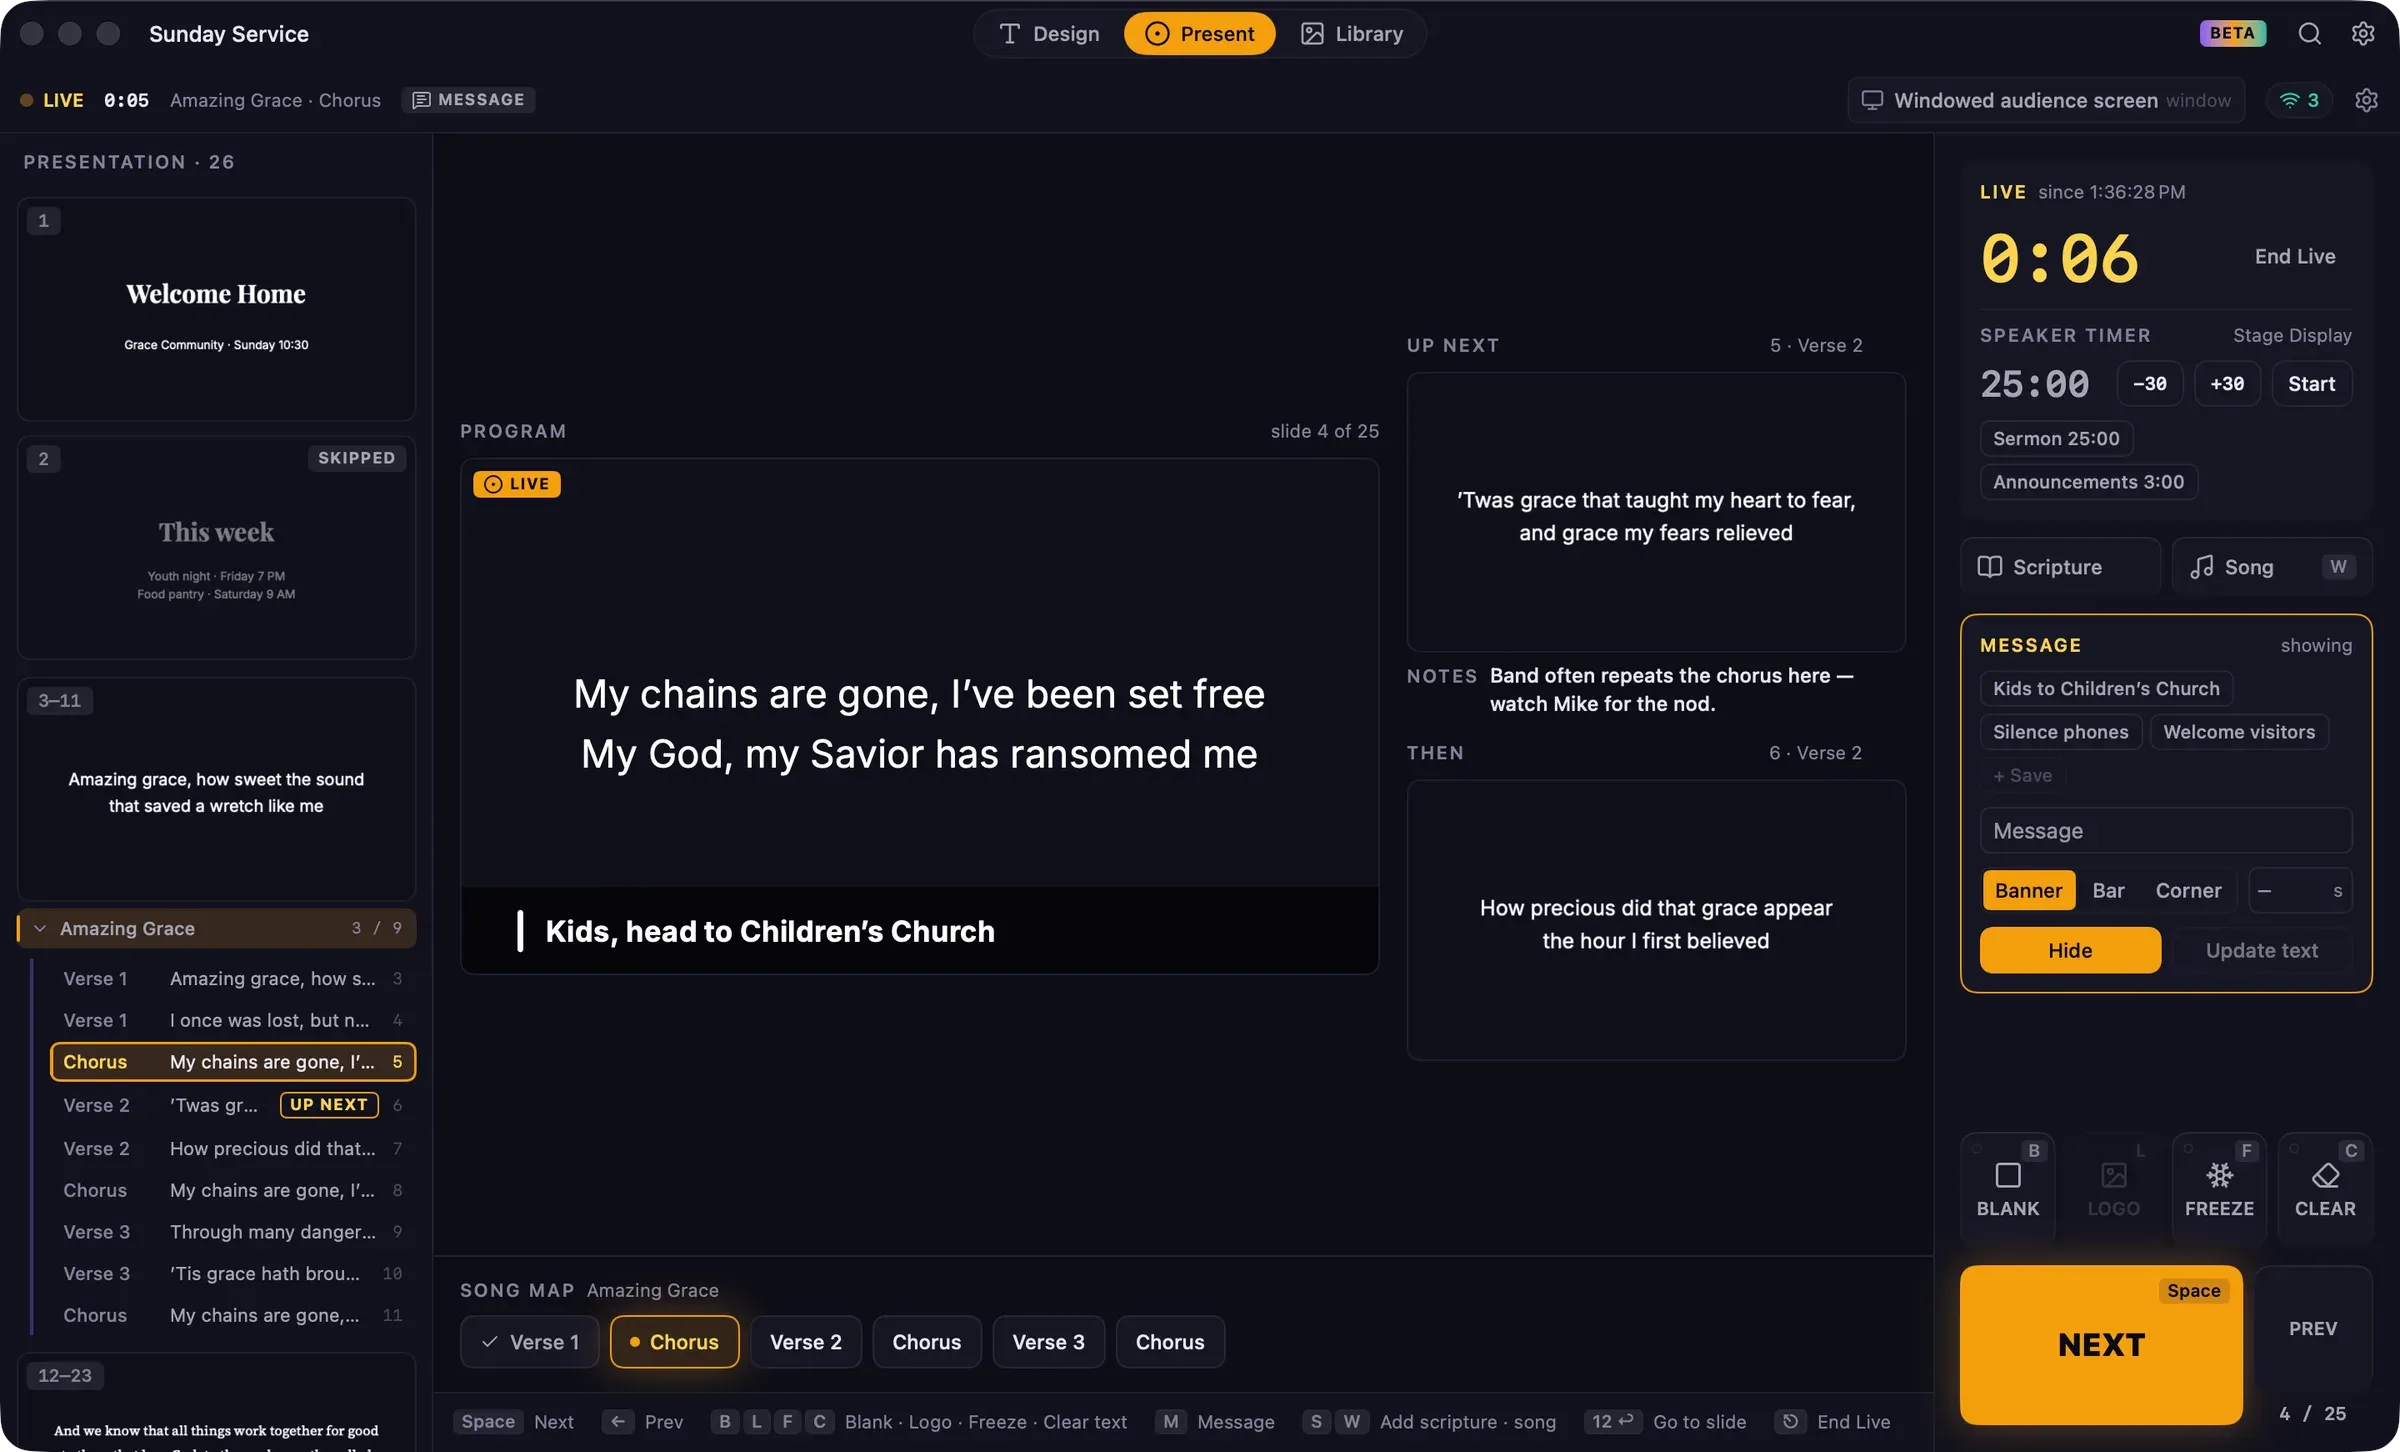Switch to the Design tab
This screenshot has width=2400, height=1452.
click(x=1049, y=34)
